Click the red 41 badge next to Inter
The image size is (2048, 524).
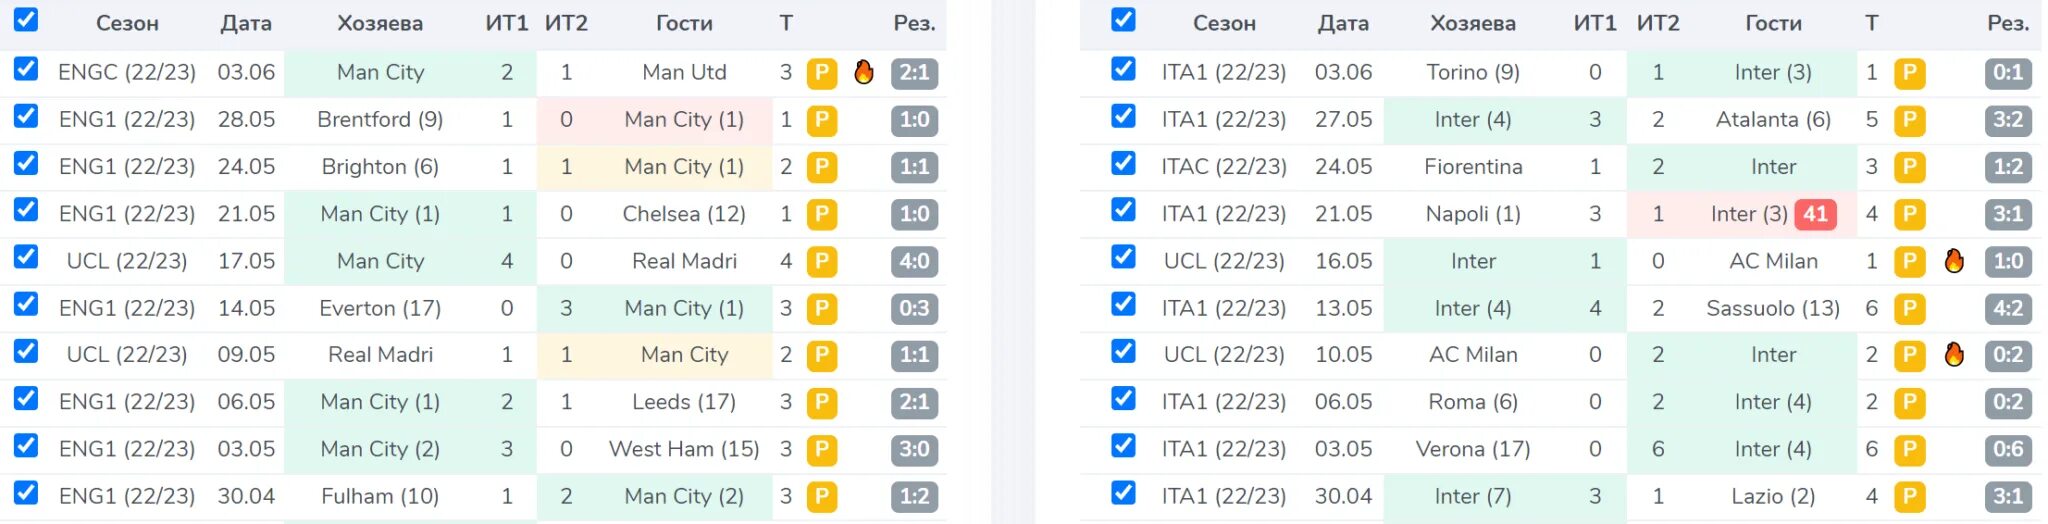point(1816,214)
